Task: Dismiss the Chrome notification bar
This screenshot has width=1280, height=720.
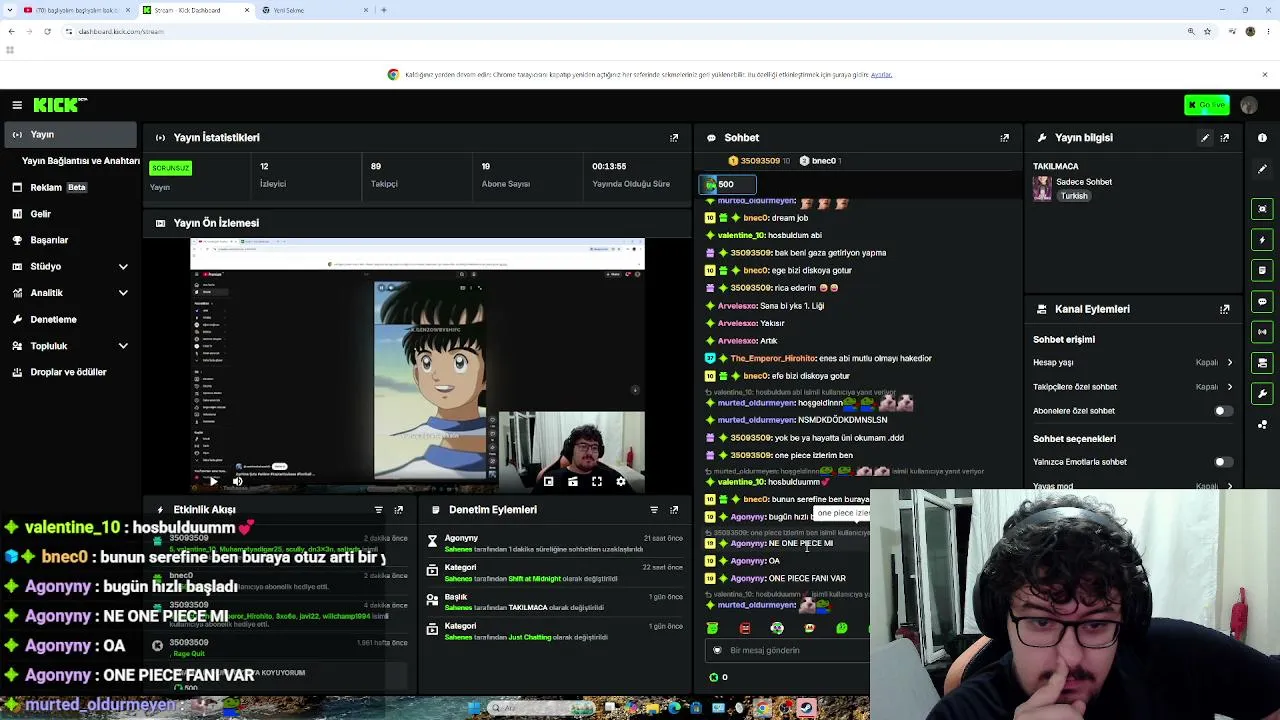Action: 1264,75
